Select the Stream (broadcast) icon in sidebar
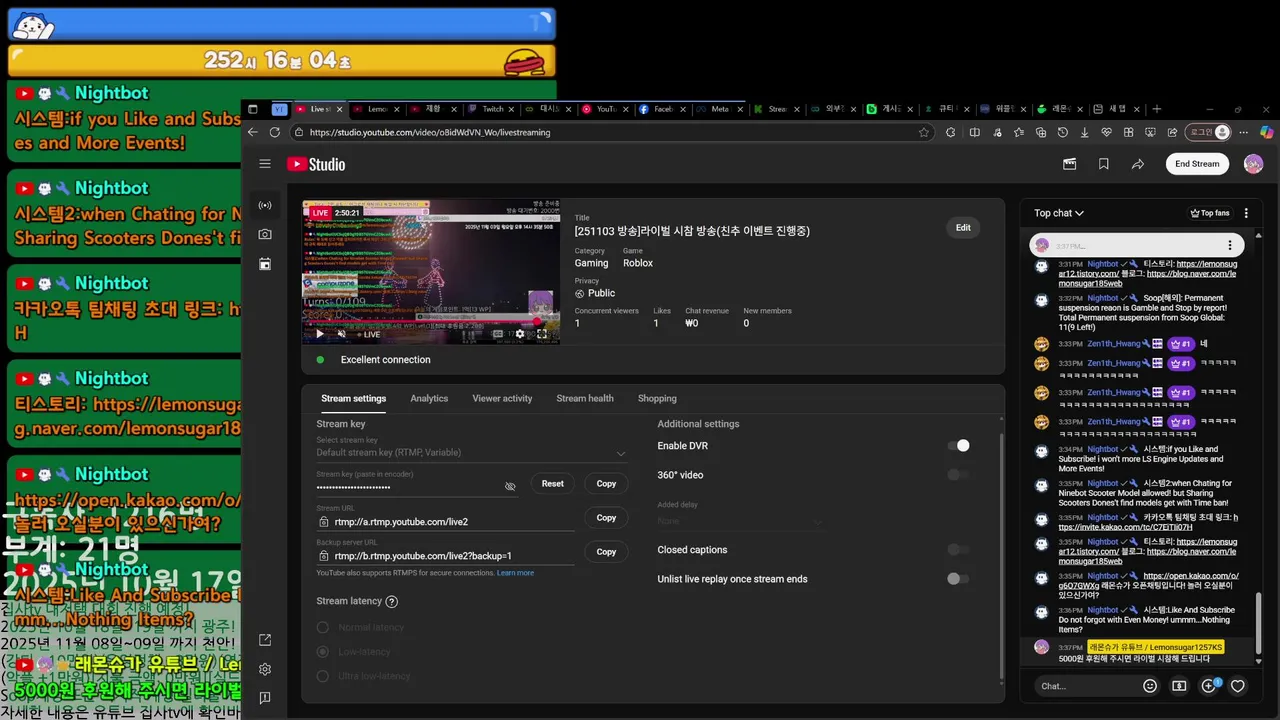Image resolution: width=1280 pixels, height=720 pixels. (265, 205)
